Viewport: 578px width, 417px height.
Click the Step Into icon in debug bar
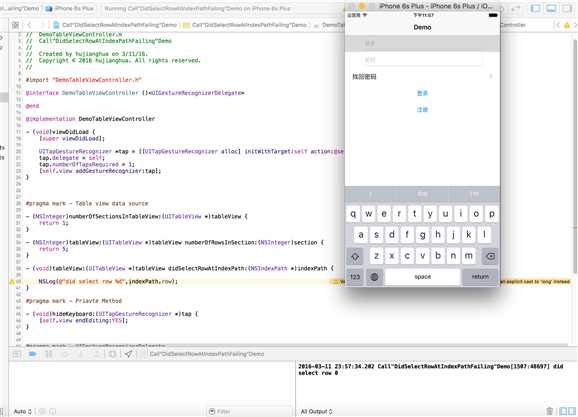[81, 354]
